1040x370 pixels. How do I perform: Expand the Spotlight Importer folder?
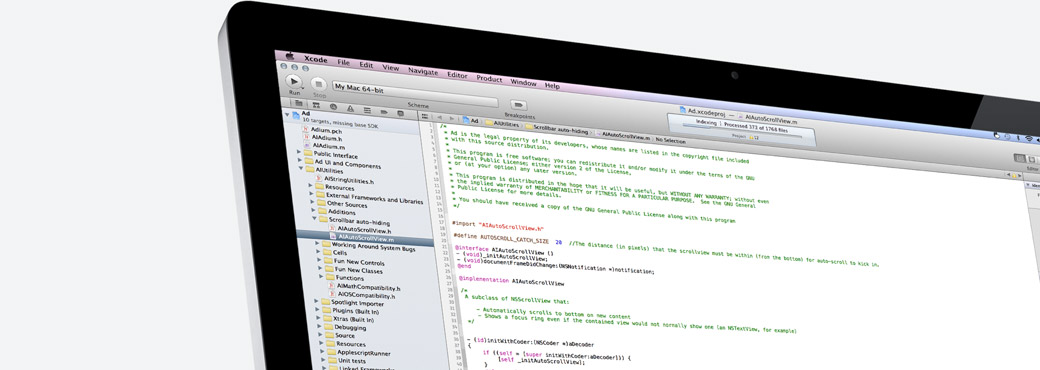point(317,300)
